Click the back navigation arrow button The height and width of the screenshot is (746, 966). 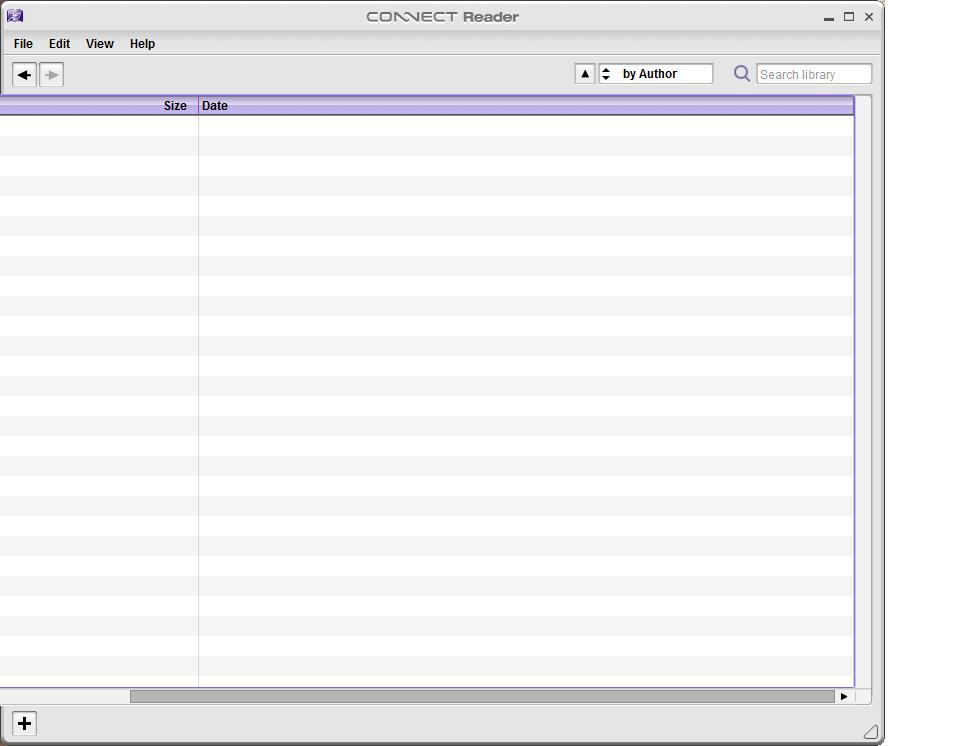tap(25, 75)
